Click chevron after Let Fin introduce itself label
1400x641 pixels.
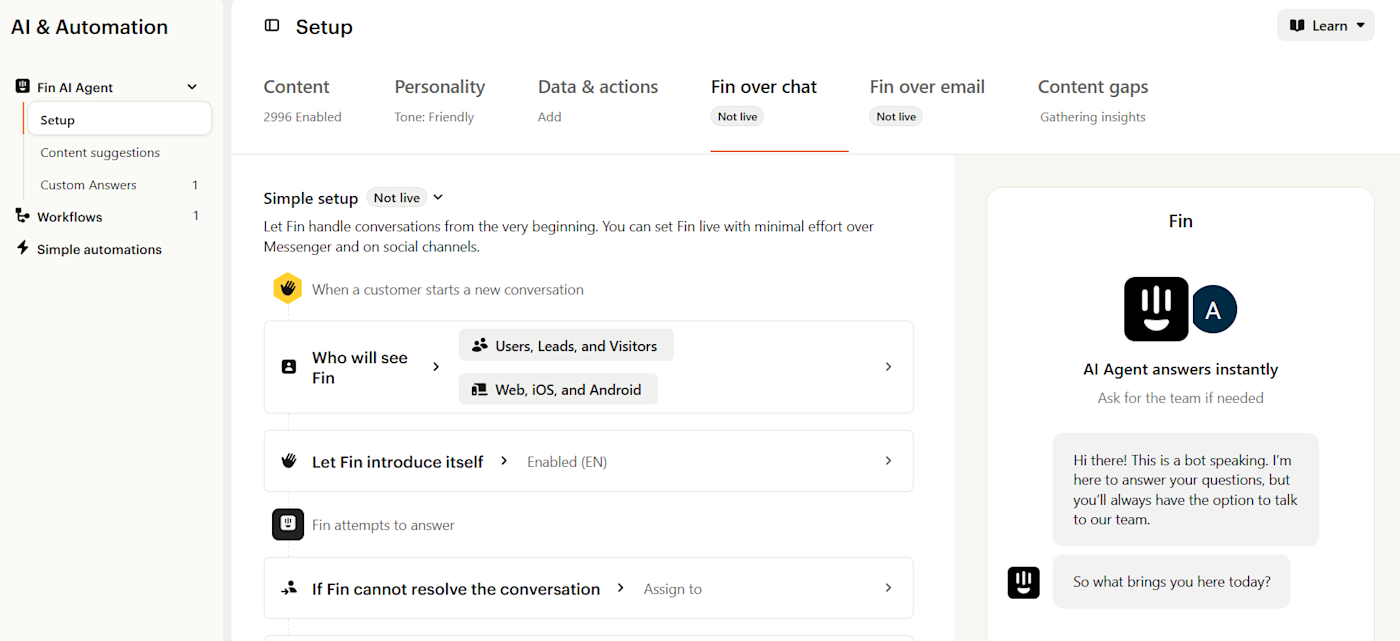(x=504, y=461)
